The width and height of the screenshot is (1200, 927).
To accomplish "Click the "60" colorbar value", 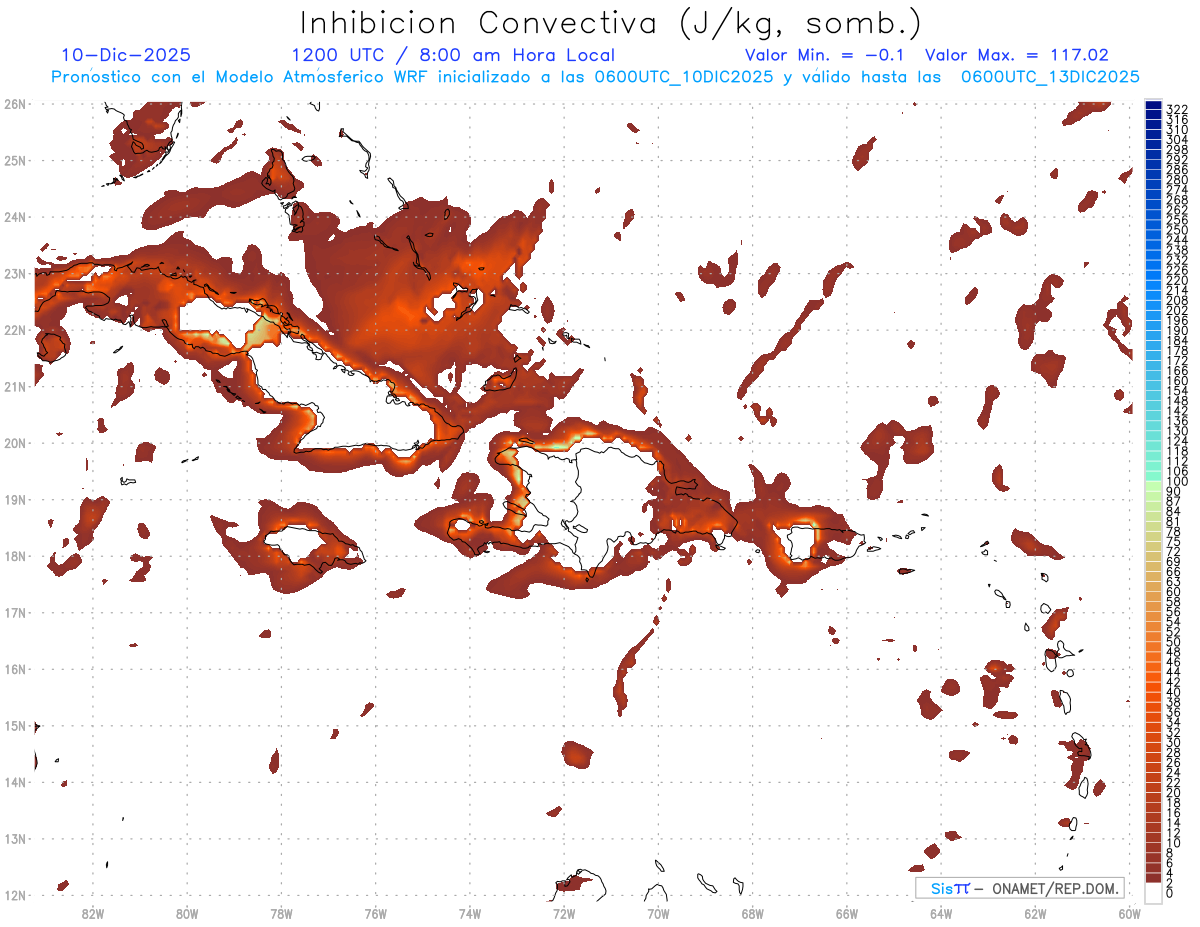I will point(1174,592).
